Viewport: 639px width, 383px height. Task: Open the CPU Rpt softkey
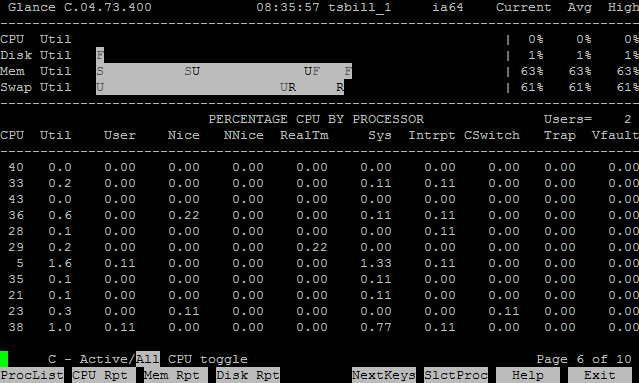click(104, 375)
